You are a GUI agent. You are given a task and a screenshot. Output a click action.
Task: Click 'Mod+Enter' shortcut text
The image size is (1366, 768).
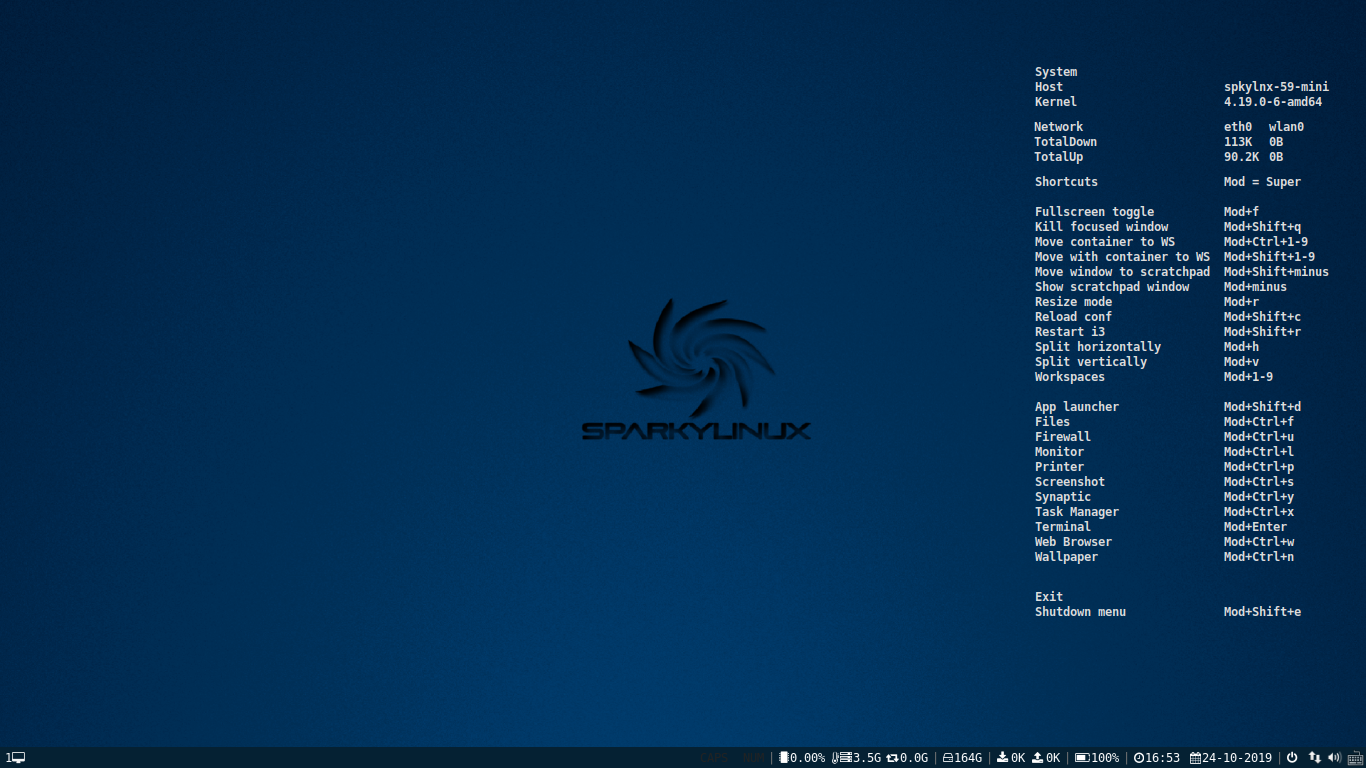point(1255,527)
